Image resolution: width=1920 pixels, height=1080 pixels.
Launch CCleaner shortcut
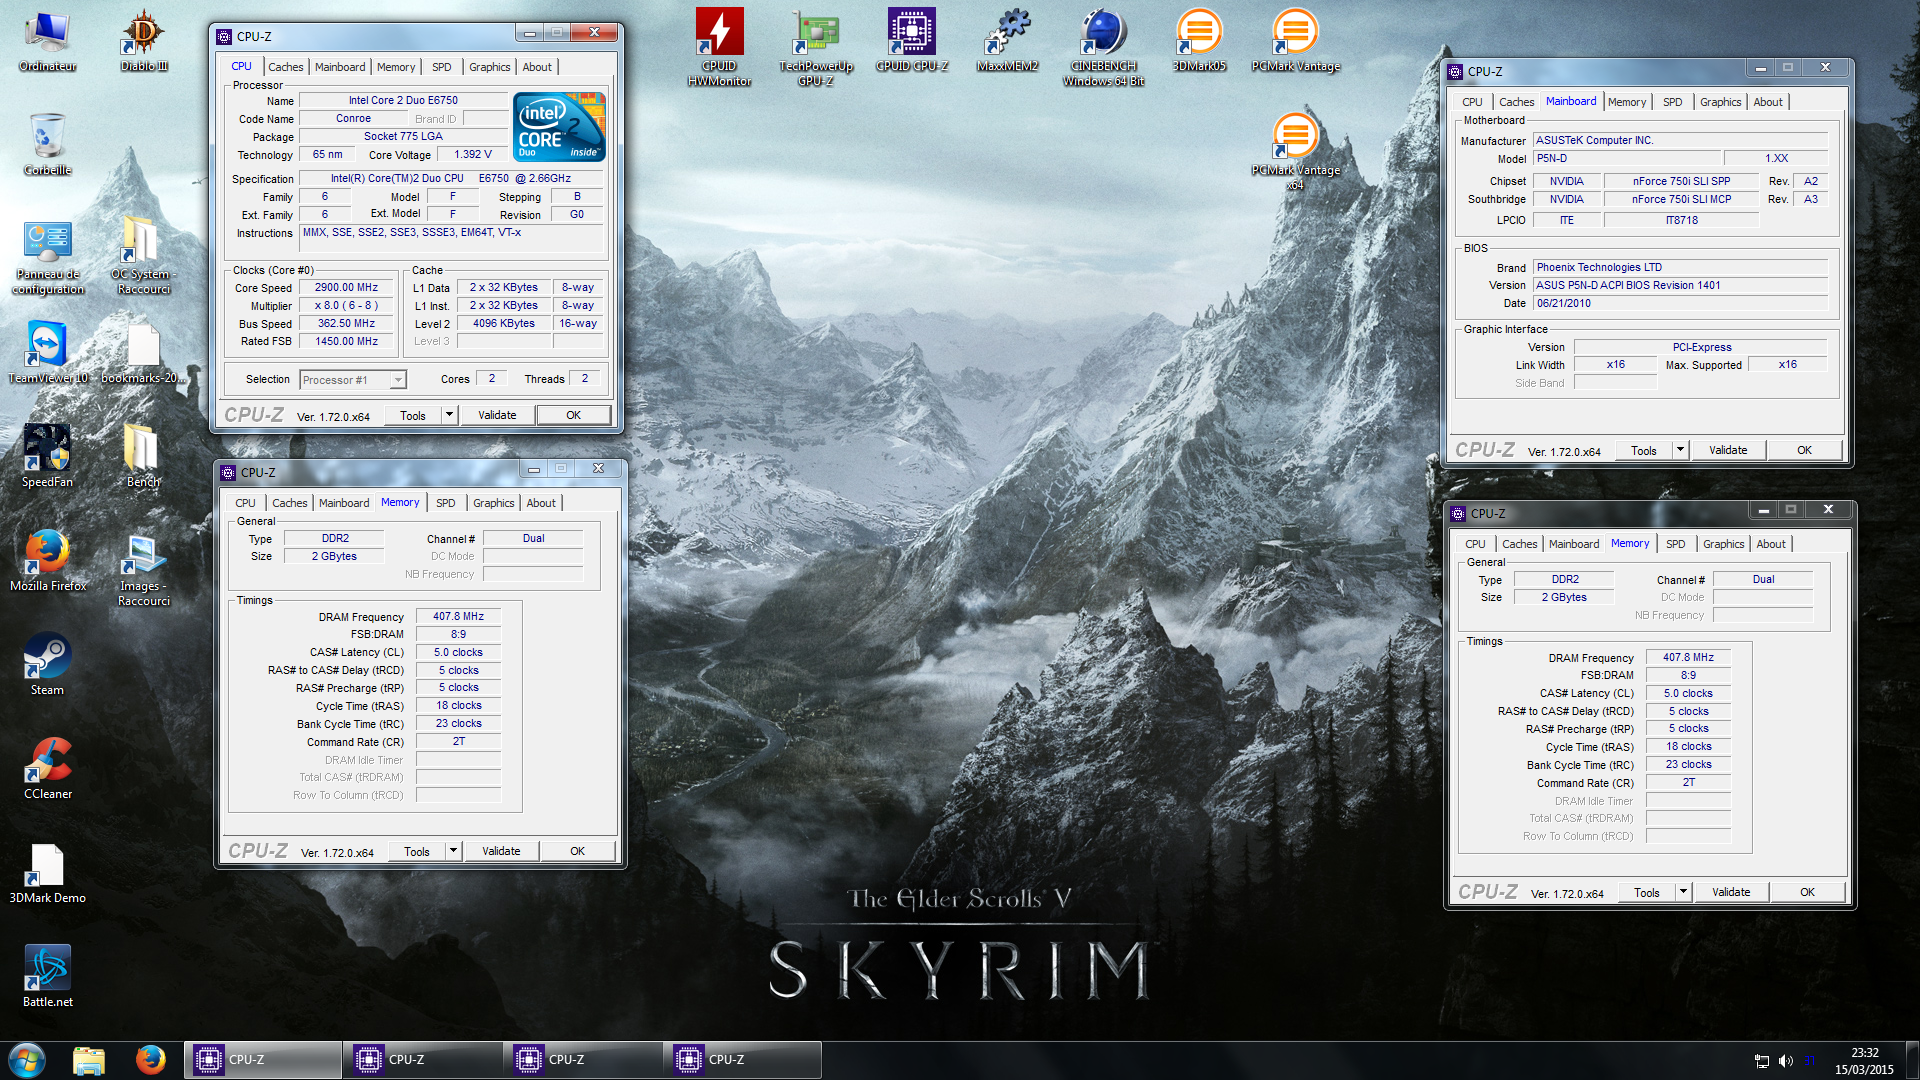coord(47,768)
